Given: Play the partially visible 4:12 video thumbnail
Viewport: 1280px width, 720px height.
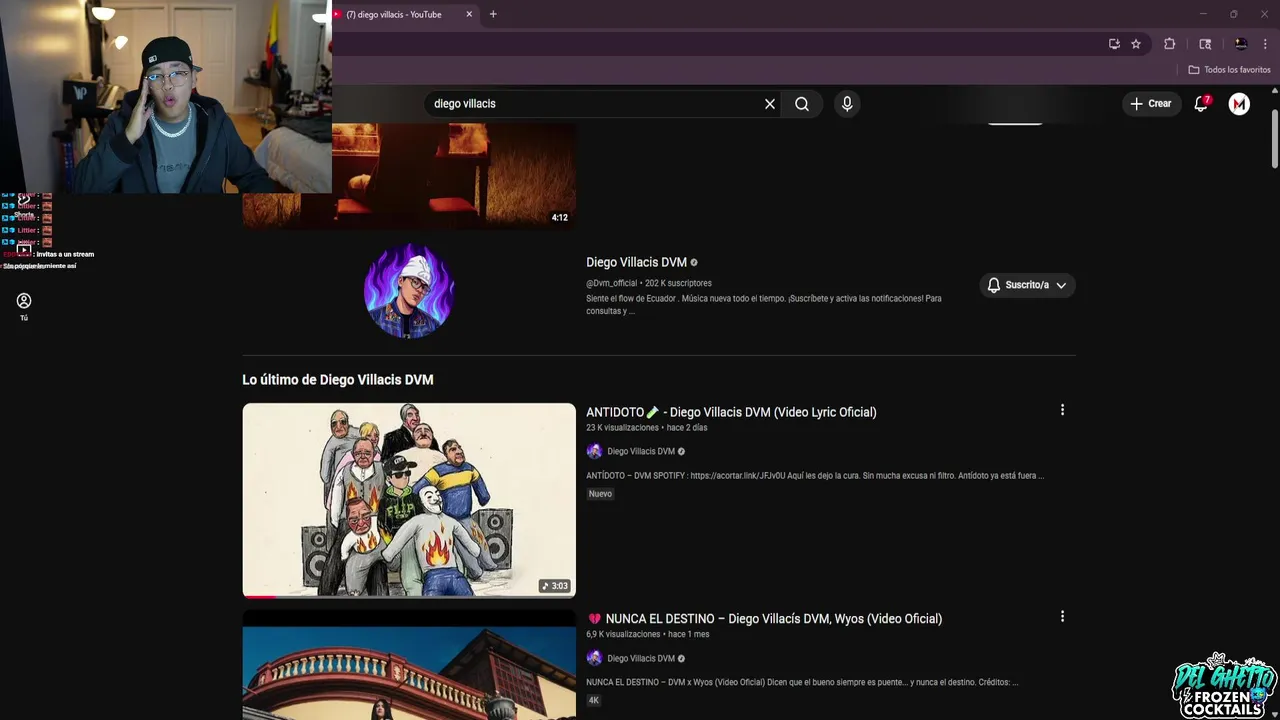Looking at the screenshot, I should [x=409, y=176].
